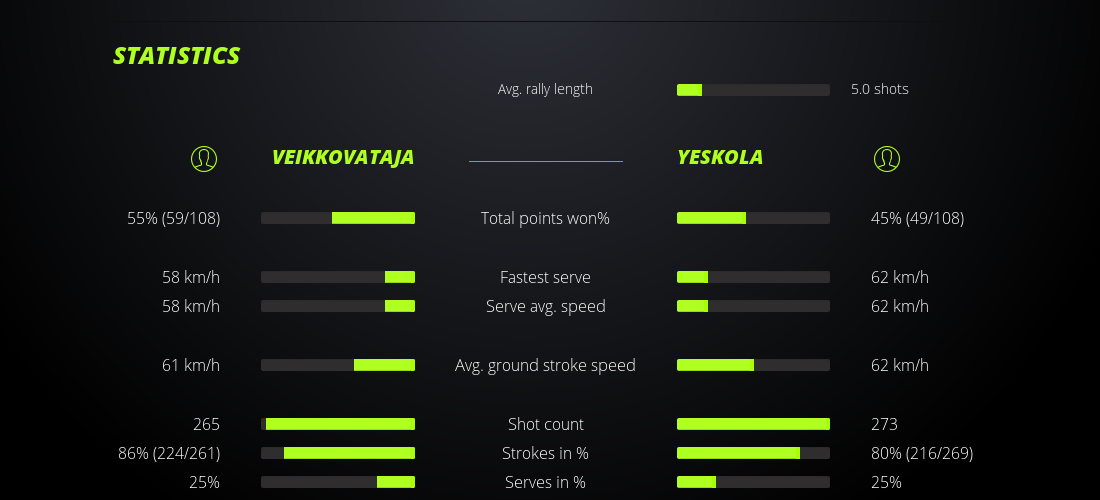Viewport: 1100px width, 500px height.
Task: Click Yeskola's player profile icon
Action: click(887, 158)
